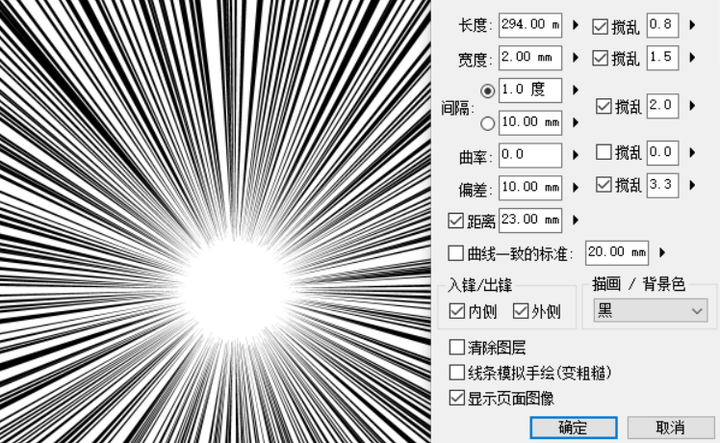The image size is (720, 443).
Task: Open the arrow beside the 1.5 搅乱 value
Action: point(692,58)
